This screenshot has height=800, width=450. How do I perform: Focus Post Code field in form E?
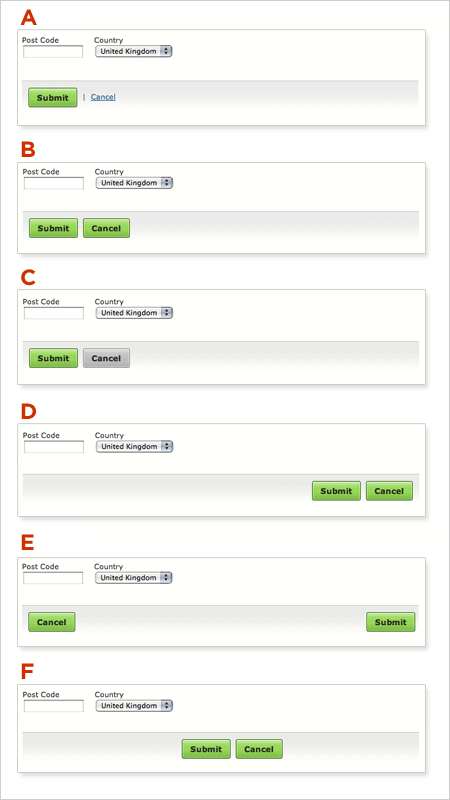click(53, 578)
